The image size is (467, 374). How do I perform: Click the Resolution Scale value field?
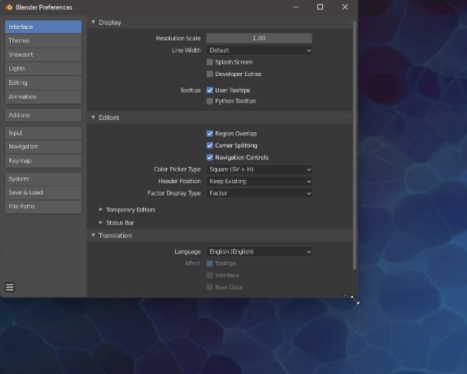(259, 38)
